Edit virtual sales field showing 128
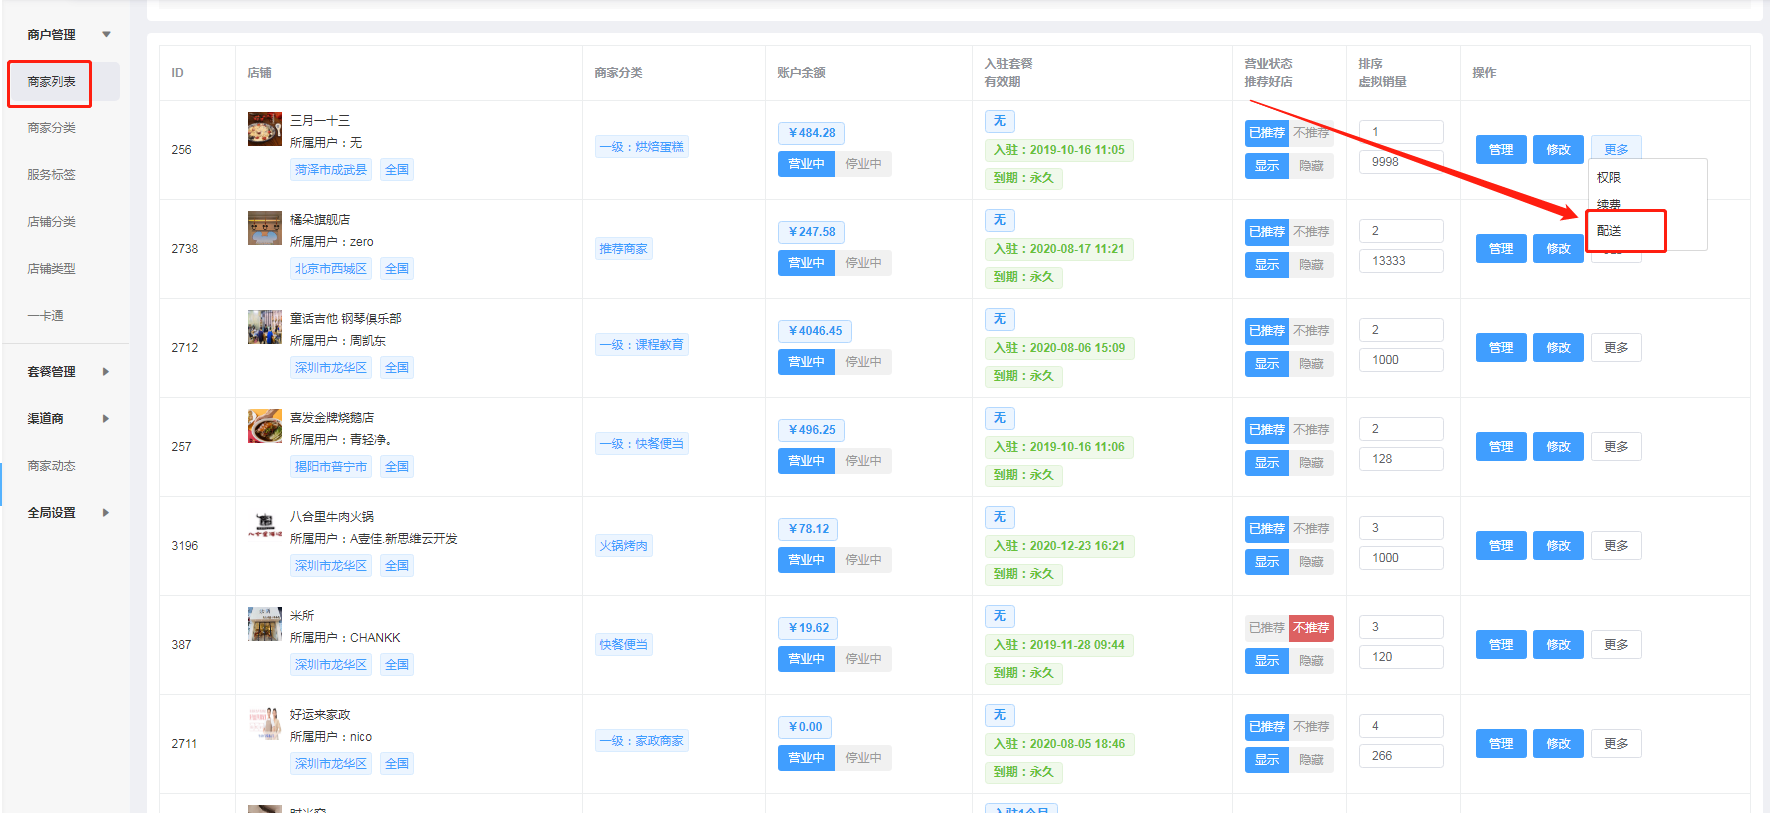 coord(1401,459)
